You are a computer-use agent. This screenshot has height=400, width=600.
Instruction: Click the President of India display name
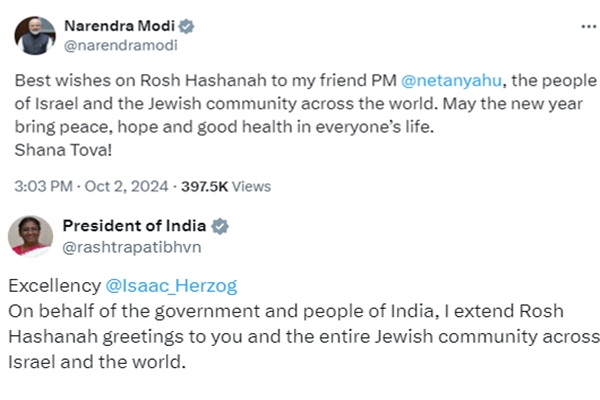(133, 226)
